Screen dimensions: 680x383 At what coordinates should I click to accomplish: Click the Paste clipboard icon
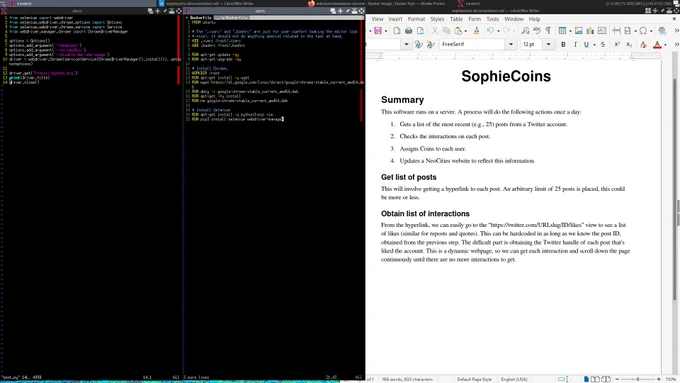458,30
